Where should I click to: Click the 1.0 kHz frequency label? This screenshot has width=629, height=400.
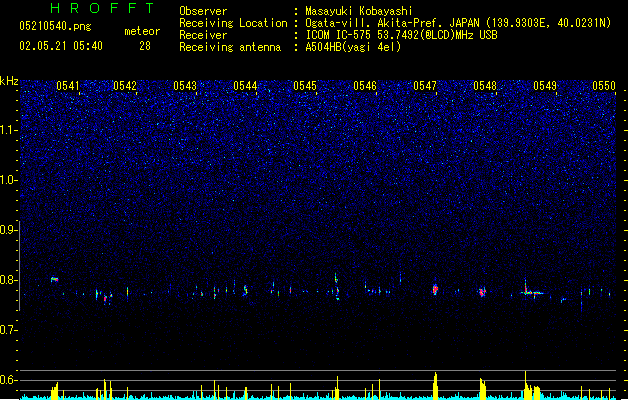pos(9,180)
